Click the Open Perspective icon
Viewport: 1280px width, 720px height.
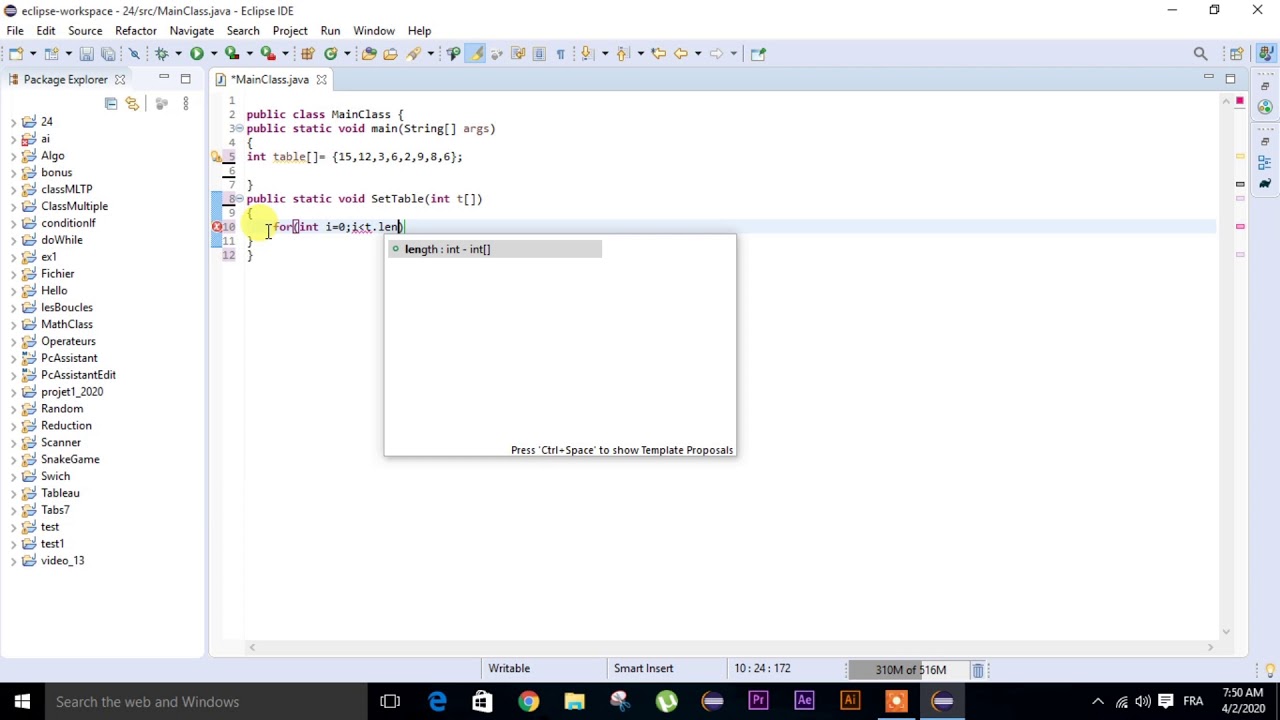1237,54
